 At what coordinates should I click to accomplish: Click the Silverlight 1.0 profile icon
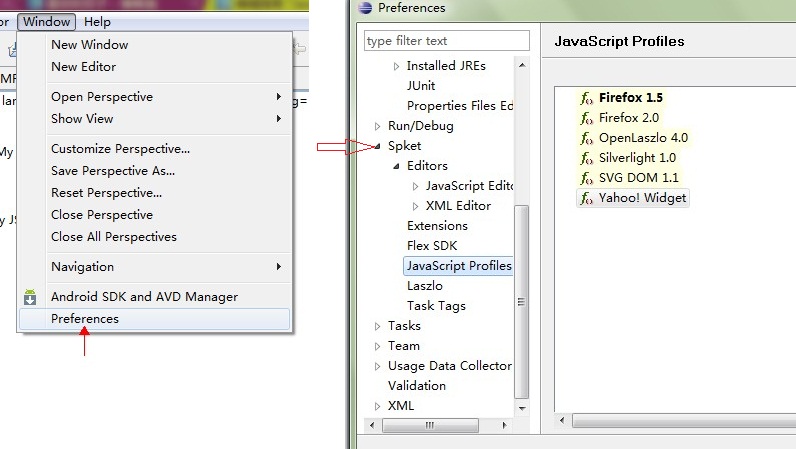click(x=587, y=158)
